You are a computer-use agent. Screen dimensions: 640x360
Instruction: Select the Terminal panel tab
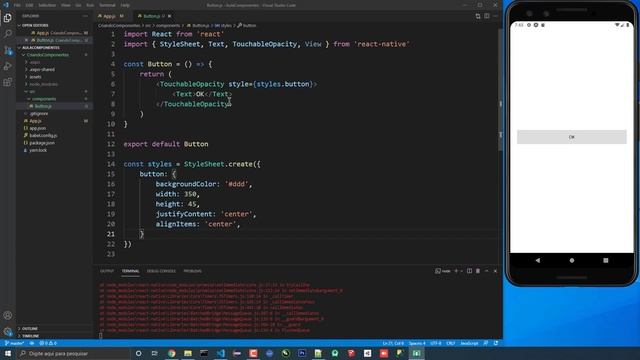[130, 271]
